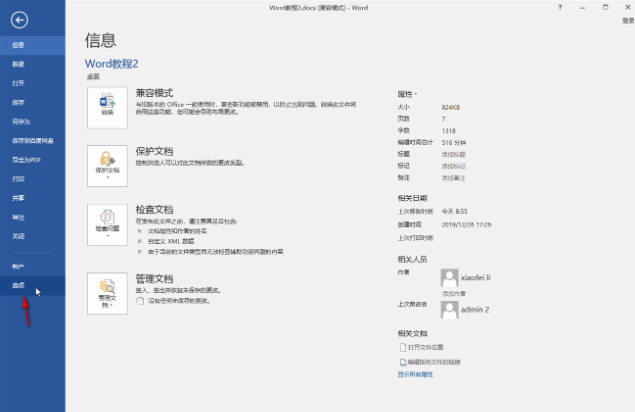Click the Open File Location (打开文件位置) link text
635x412 pixels.
coord(426,348)
